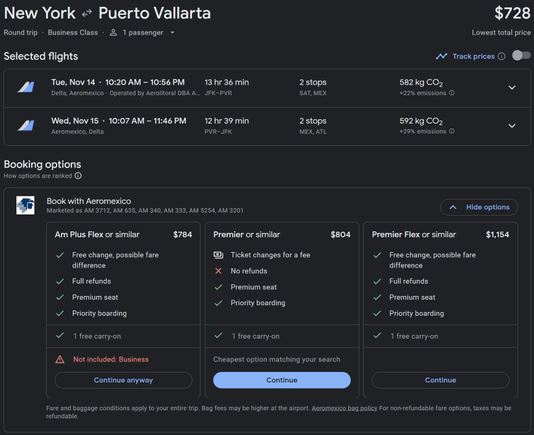Click the info icon beside +29% emissions
534x435 pixels.
click(452, 131)
